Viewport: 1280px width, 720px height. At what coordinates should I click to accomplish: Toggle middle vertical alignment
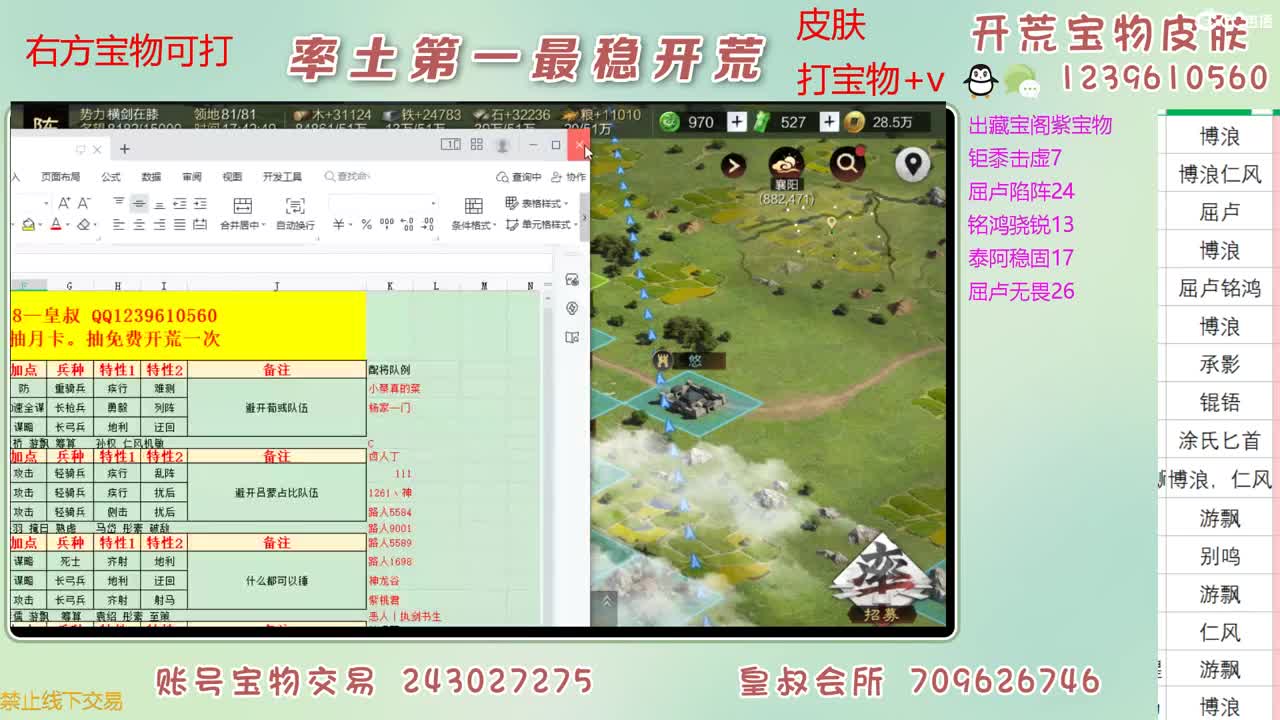139,203
